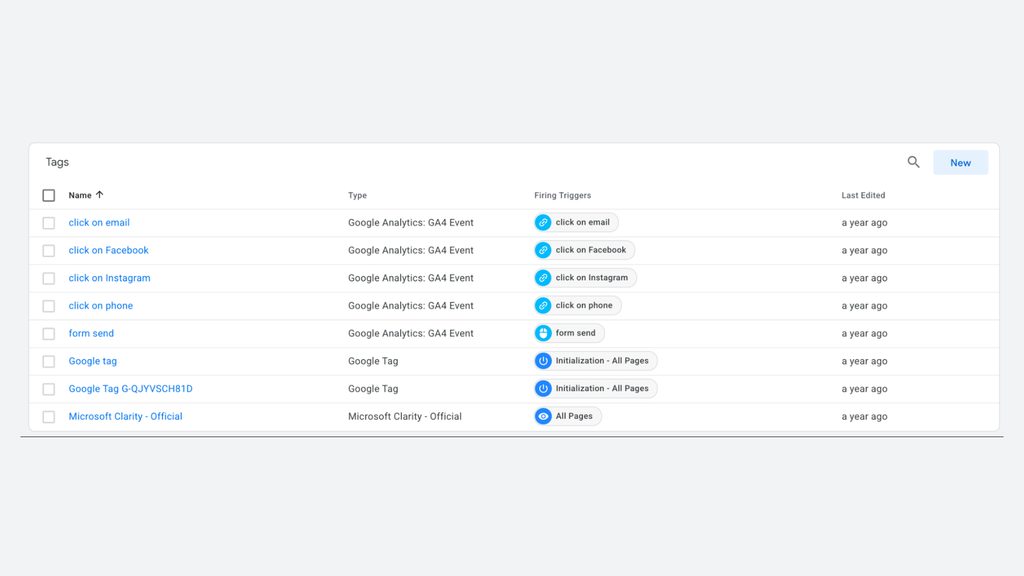
Task: Select Type text in the click on email row
Action: pos(411,223)
